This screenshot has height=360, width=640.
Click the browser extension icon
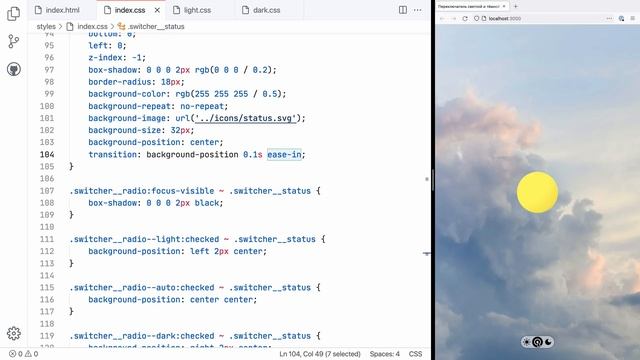(622, 19)
